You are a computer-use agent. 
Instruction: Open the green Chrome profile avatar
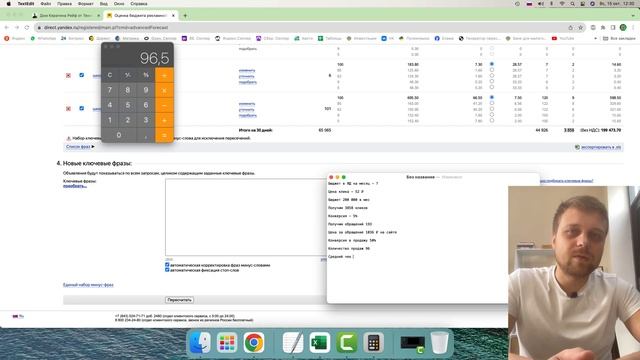[623, 27]
